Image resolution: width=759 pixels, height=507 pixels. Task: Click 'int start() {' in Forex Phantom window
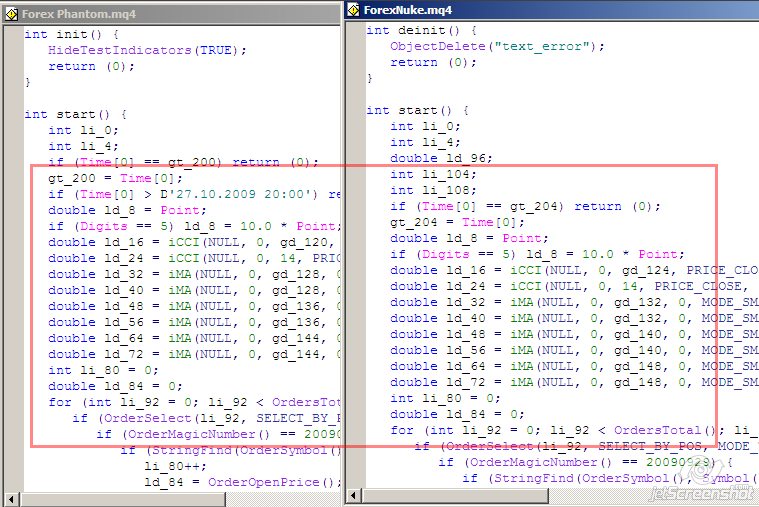tap(76, 114)
